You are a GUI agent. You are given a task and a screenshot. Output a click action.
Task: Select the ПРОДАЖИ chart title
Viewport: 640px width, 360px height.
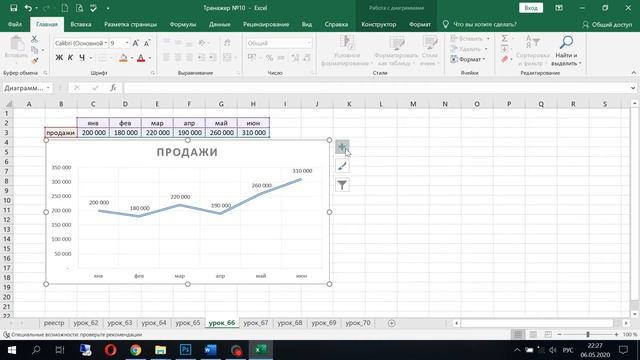point(187,152)
